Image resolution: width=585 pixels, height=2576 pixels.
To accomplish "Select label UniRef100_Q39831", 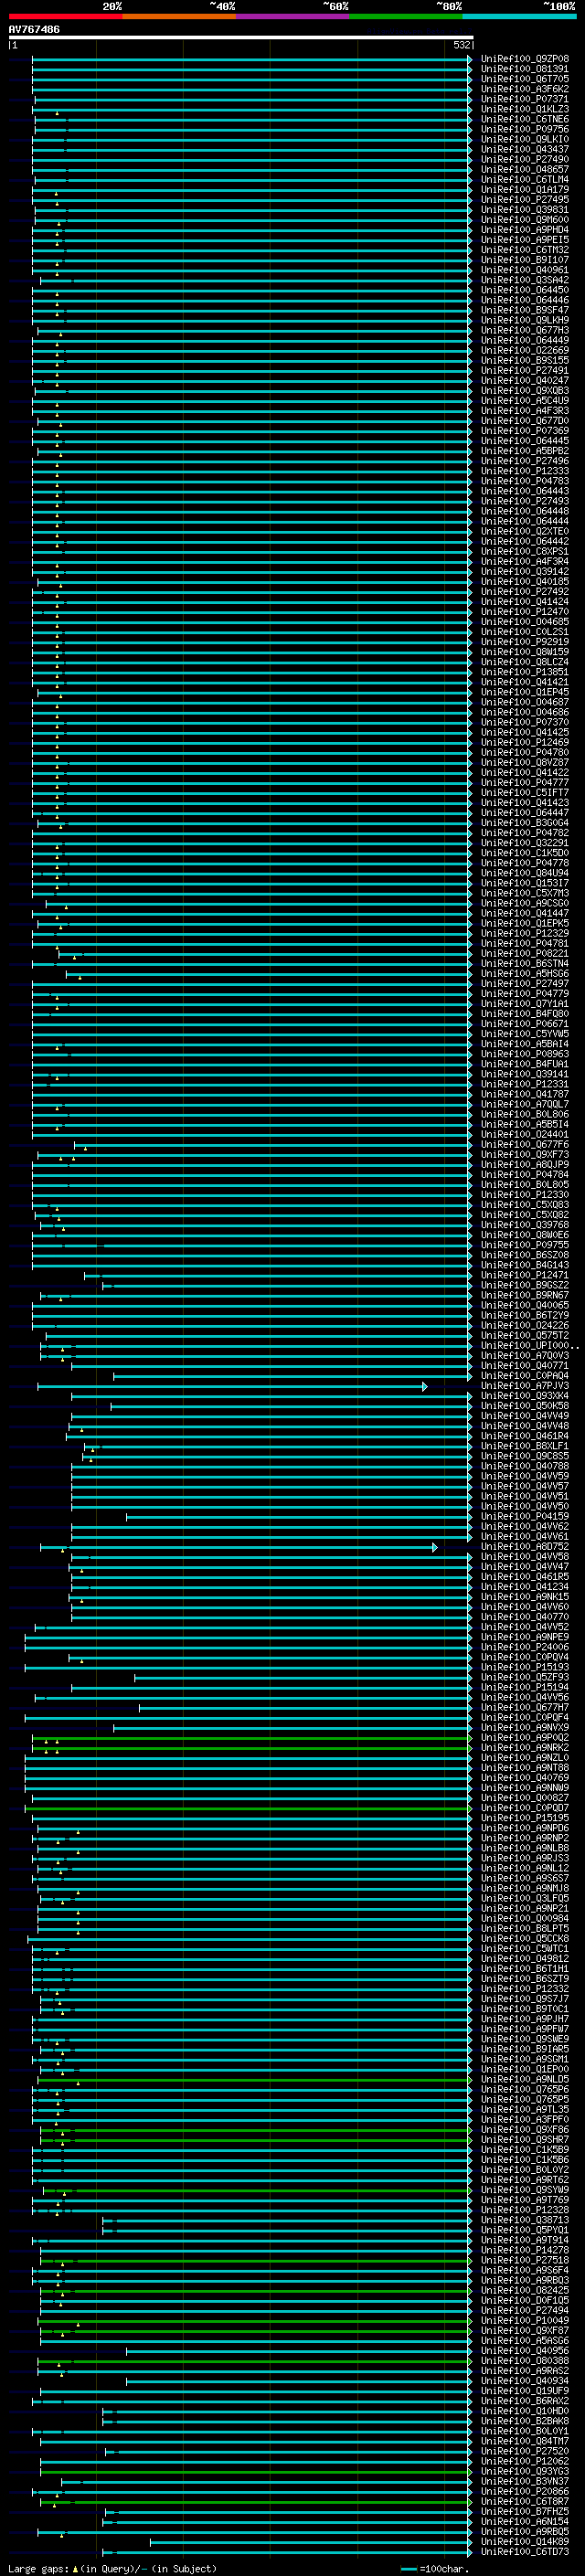I will point(525,210).
